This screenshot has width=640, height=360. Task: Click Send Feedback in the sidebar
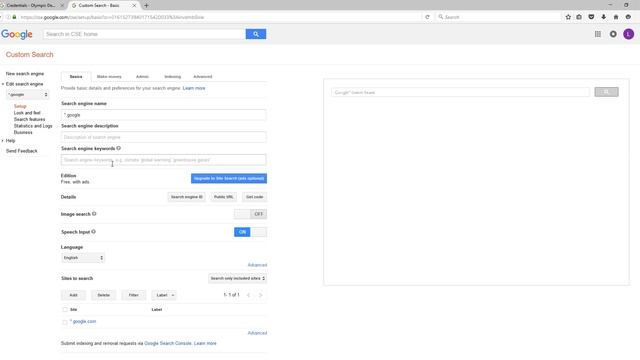coord(22,151)
